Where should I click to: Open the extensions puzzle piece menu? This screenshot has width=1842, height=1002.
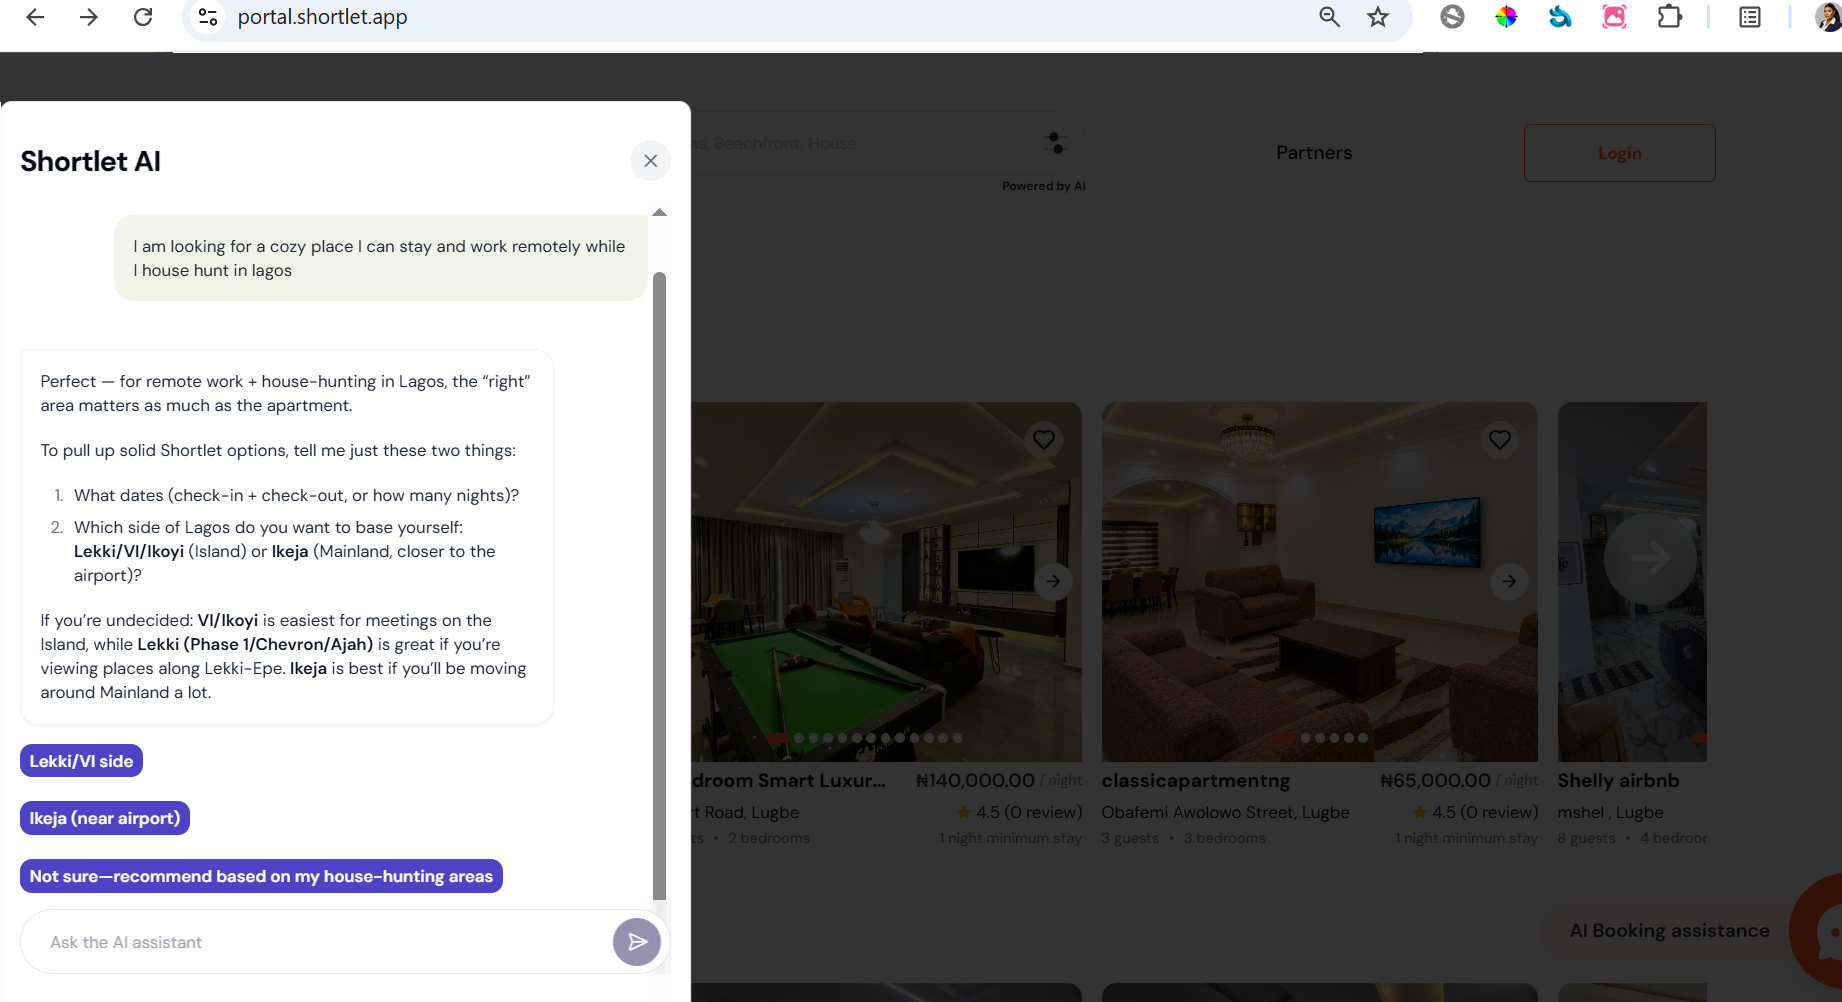point(1669,17)
